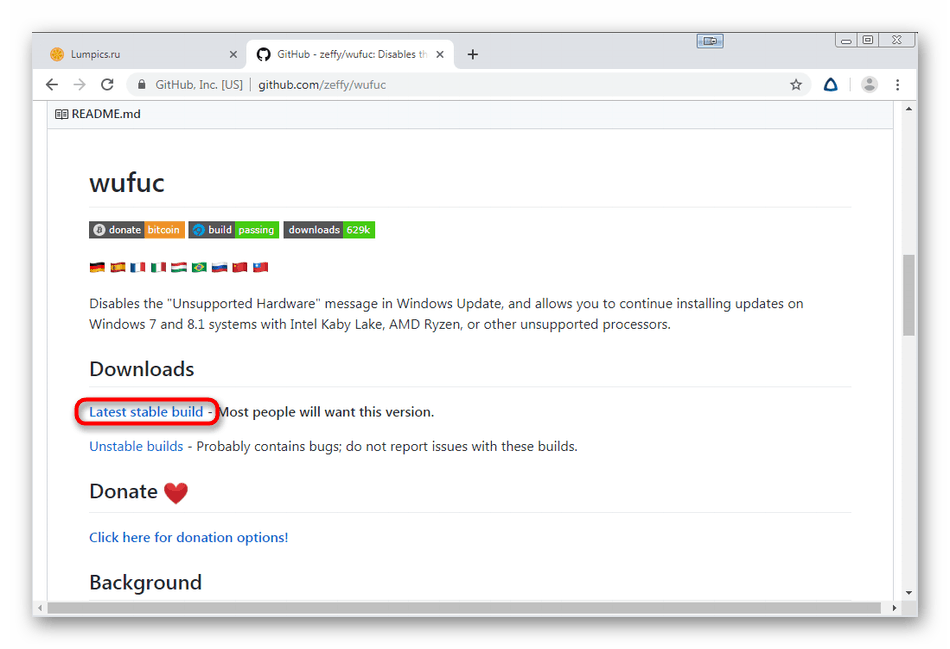
Task: Click the wufuc heading
Action: pyautogui.click(x=127, y=183)
